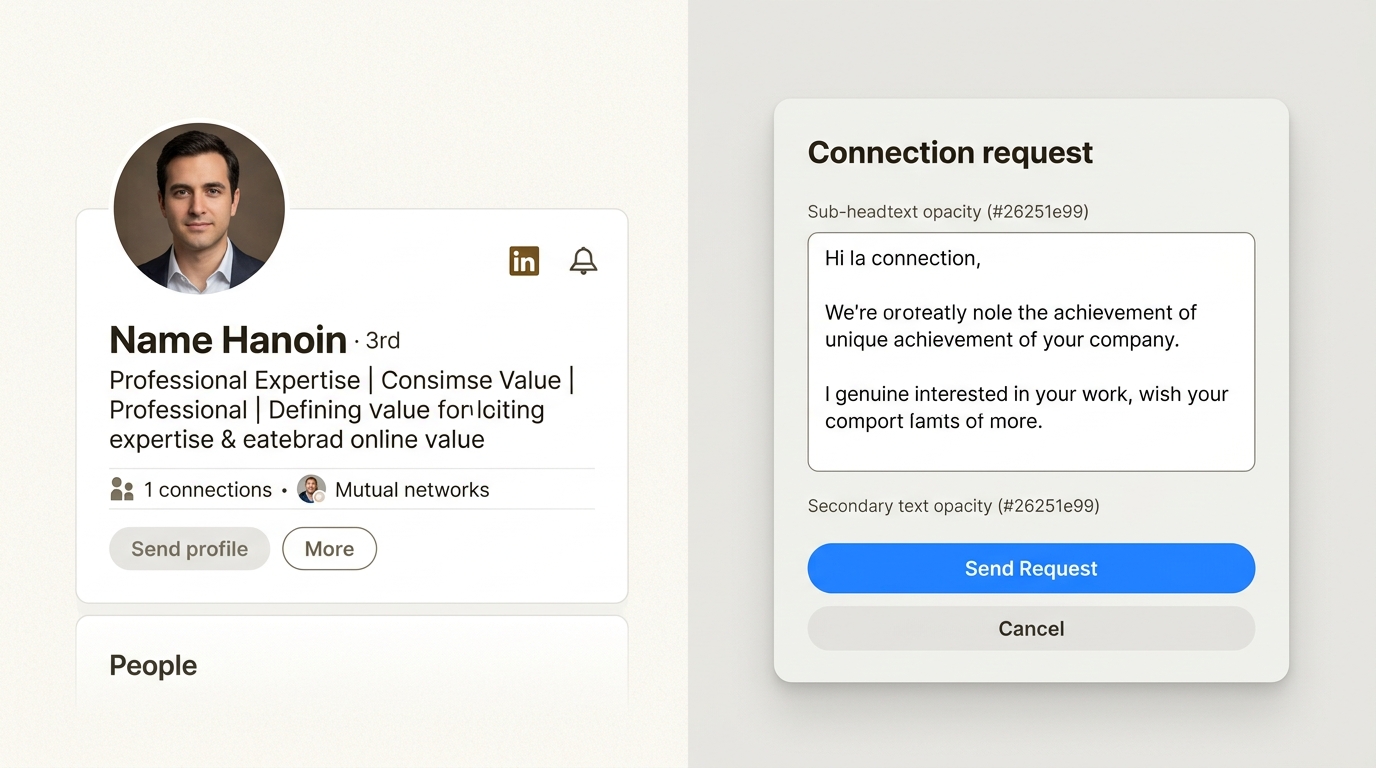Open notifications via the bell icon

click(x=583, y=260)
